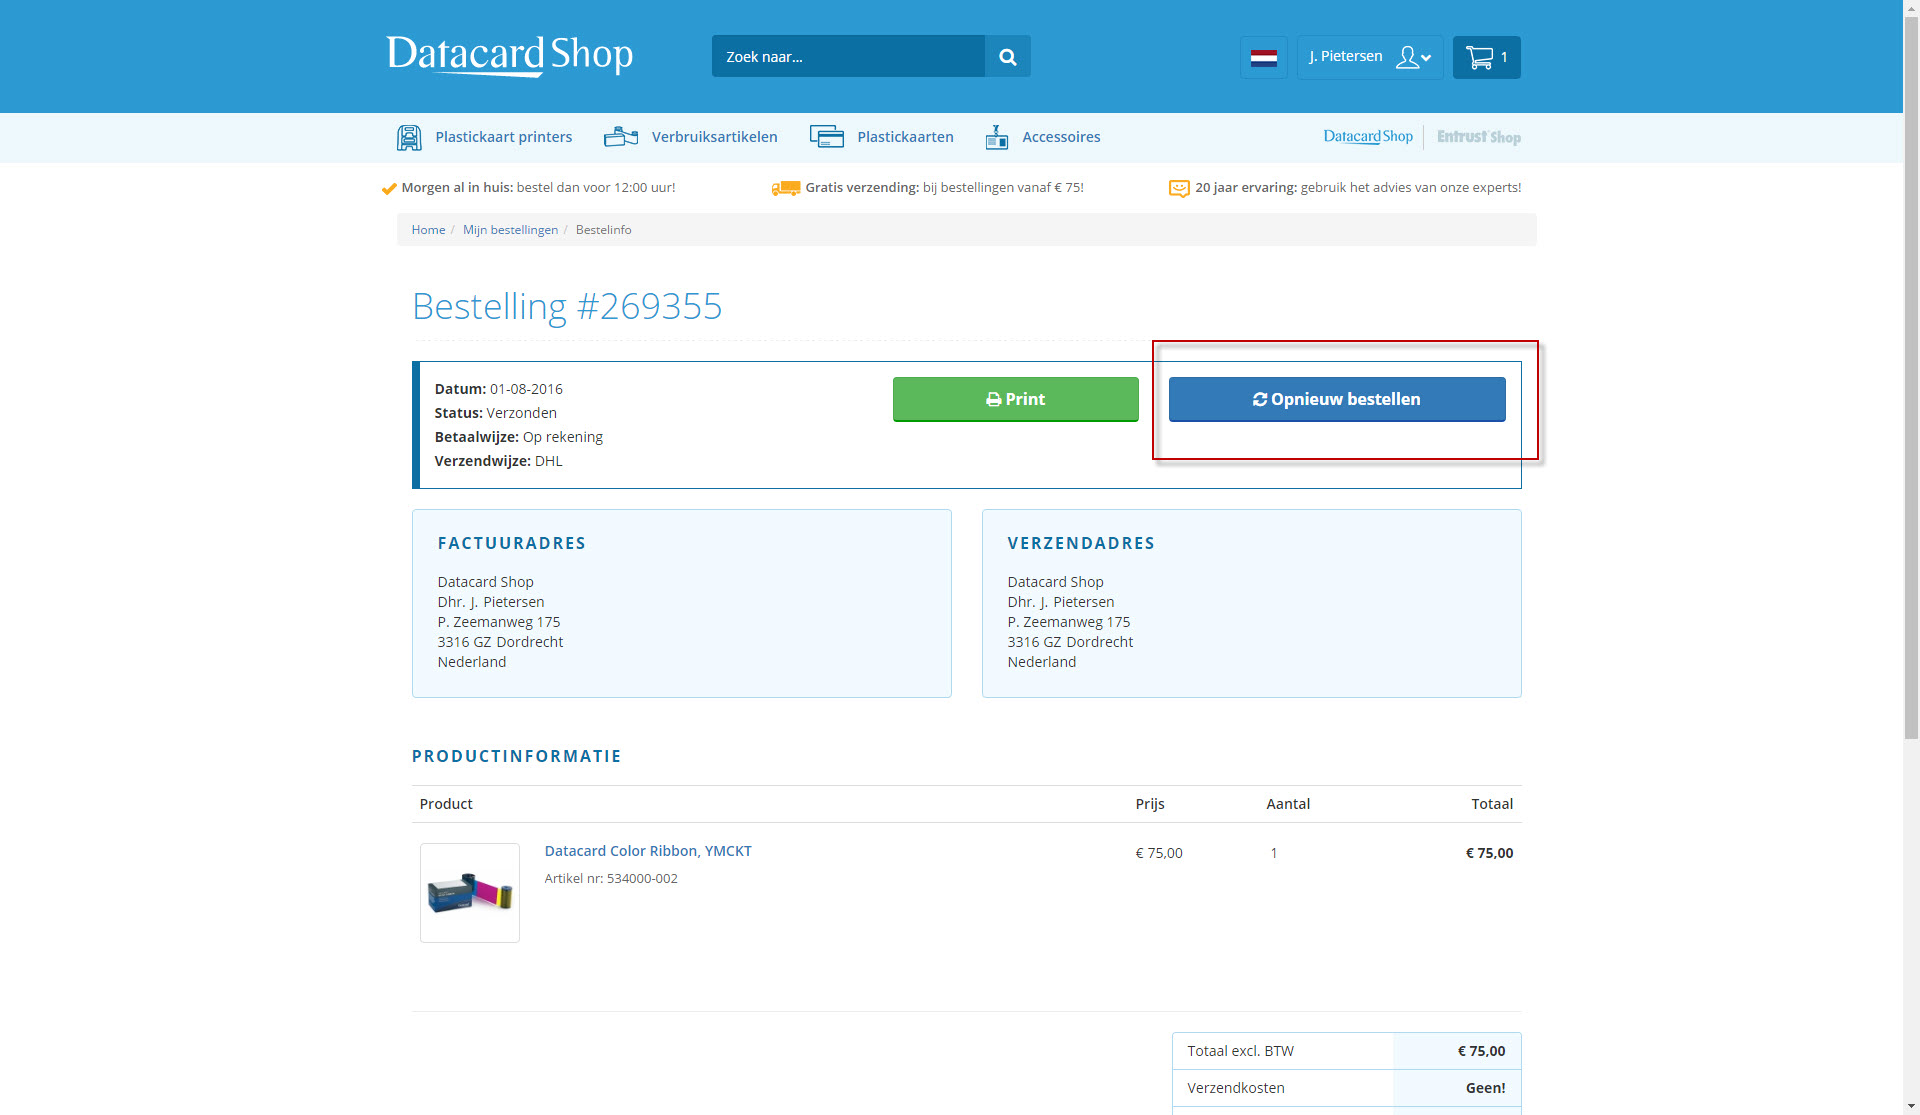Click the Bestelling #269355 heading
The height and width of the screenshot is (1115, 1920).
[567, 306]
